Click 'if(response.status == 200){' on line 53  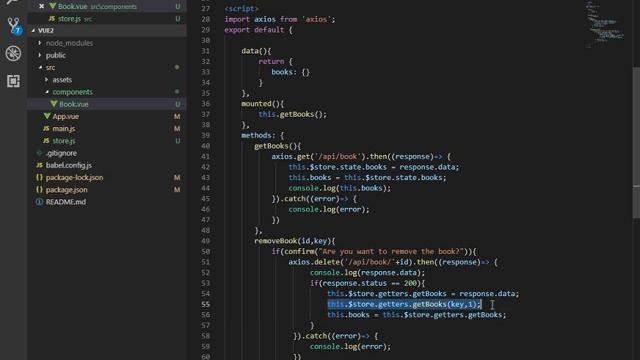[x=367, y=283]
